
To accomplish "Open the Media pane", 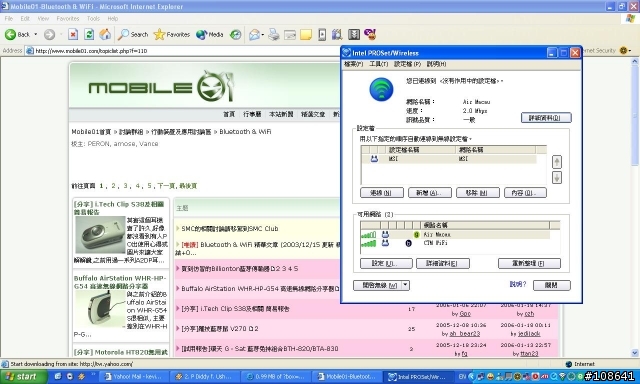I will (209, 35).
